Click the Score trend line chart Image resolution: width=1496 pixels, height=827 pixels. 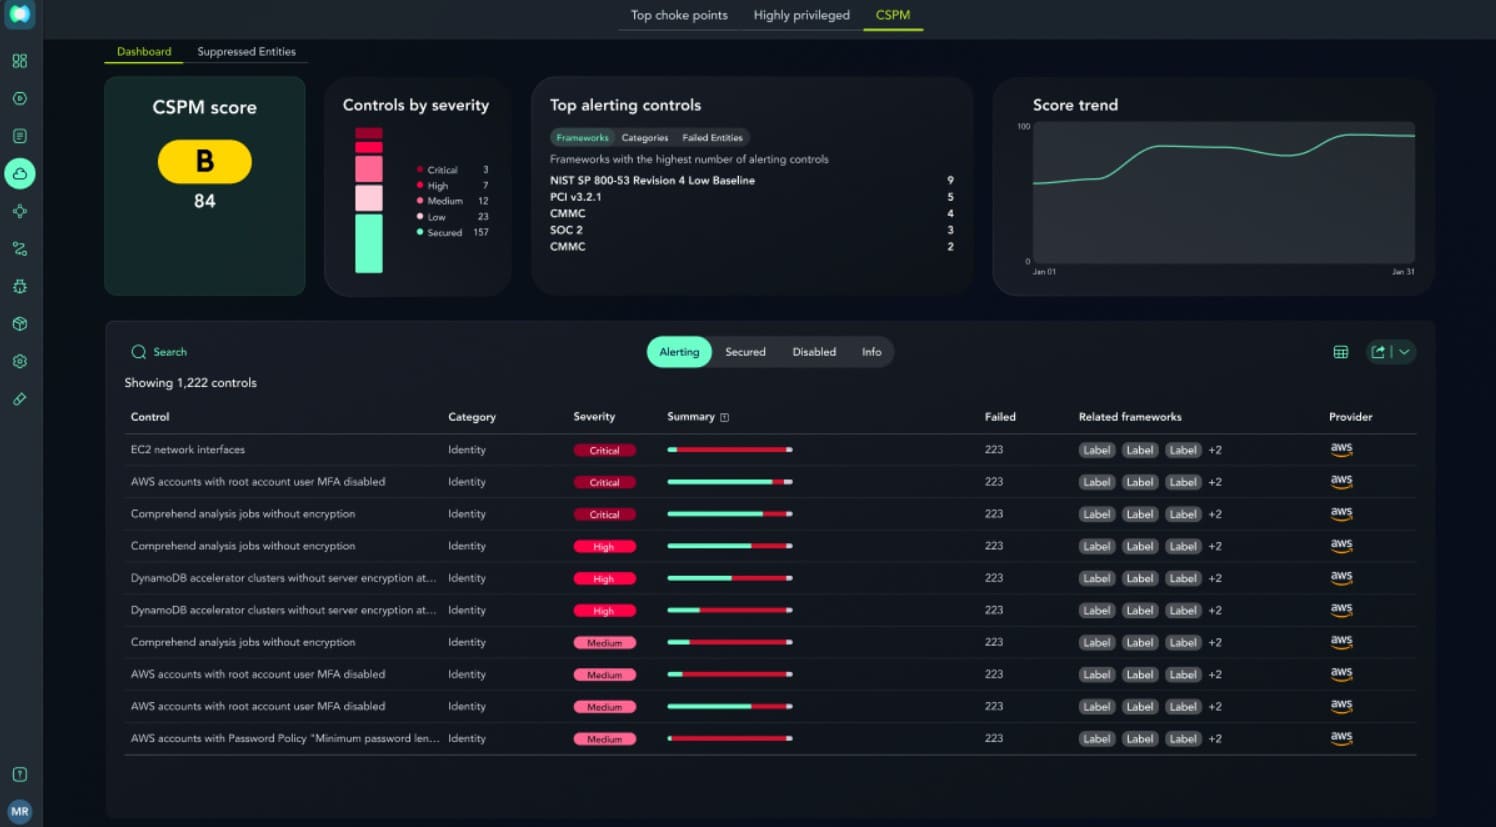(1224, 192)
